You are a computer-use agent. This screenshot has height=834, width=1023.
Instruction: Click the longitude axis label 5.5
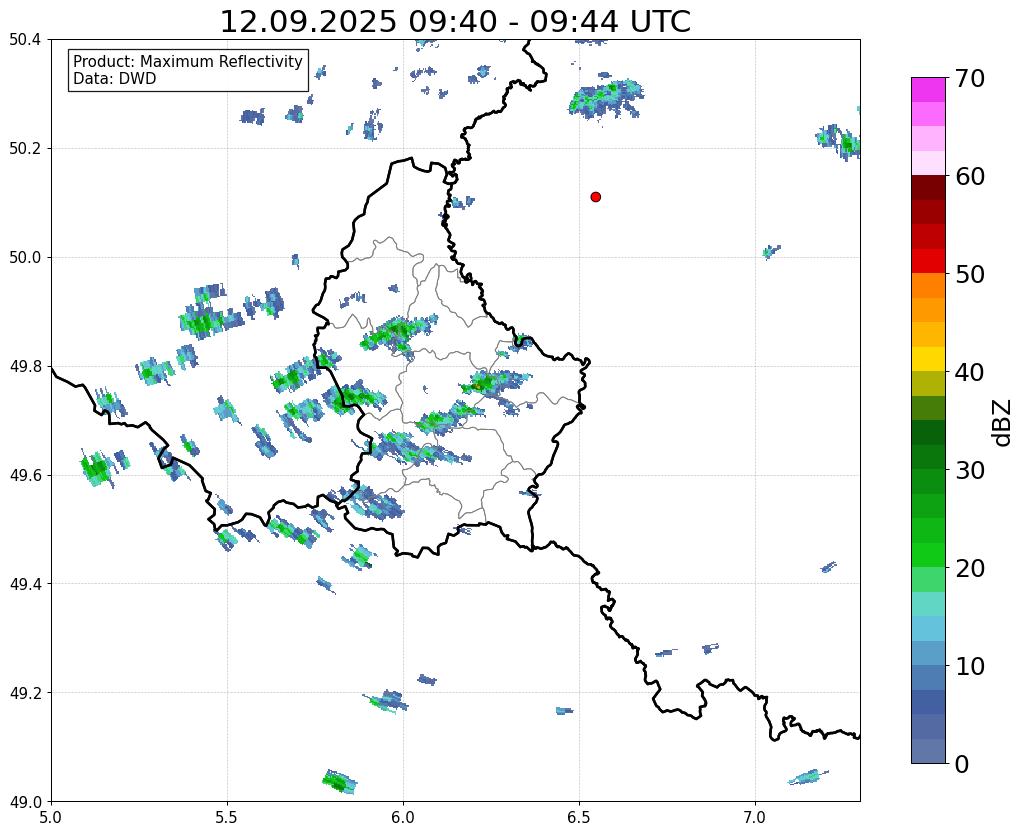coord(227,817)
